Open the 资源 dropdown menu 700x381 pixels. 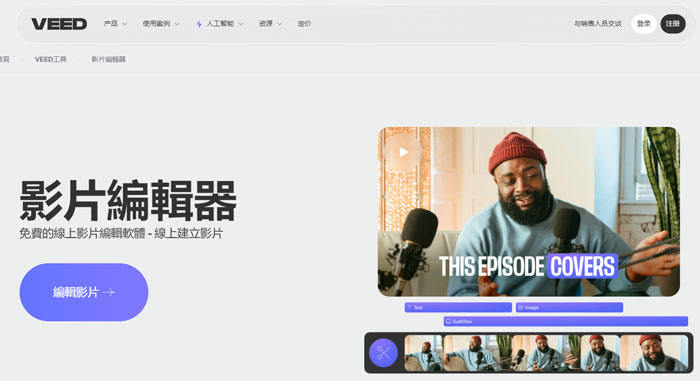270,24
